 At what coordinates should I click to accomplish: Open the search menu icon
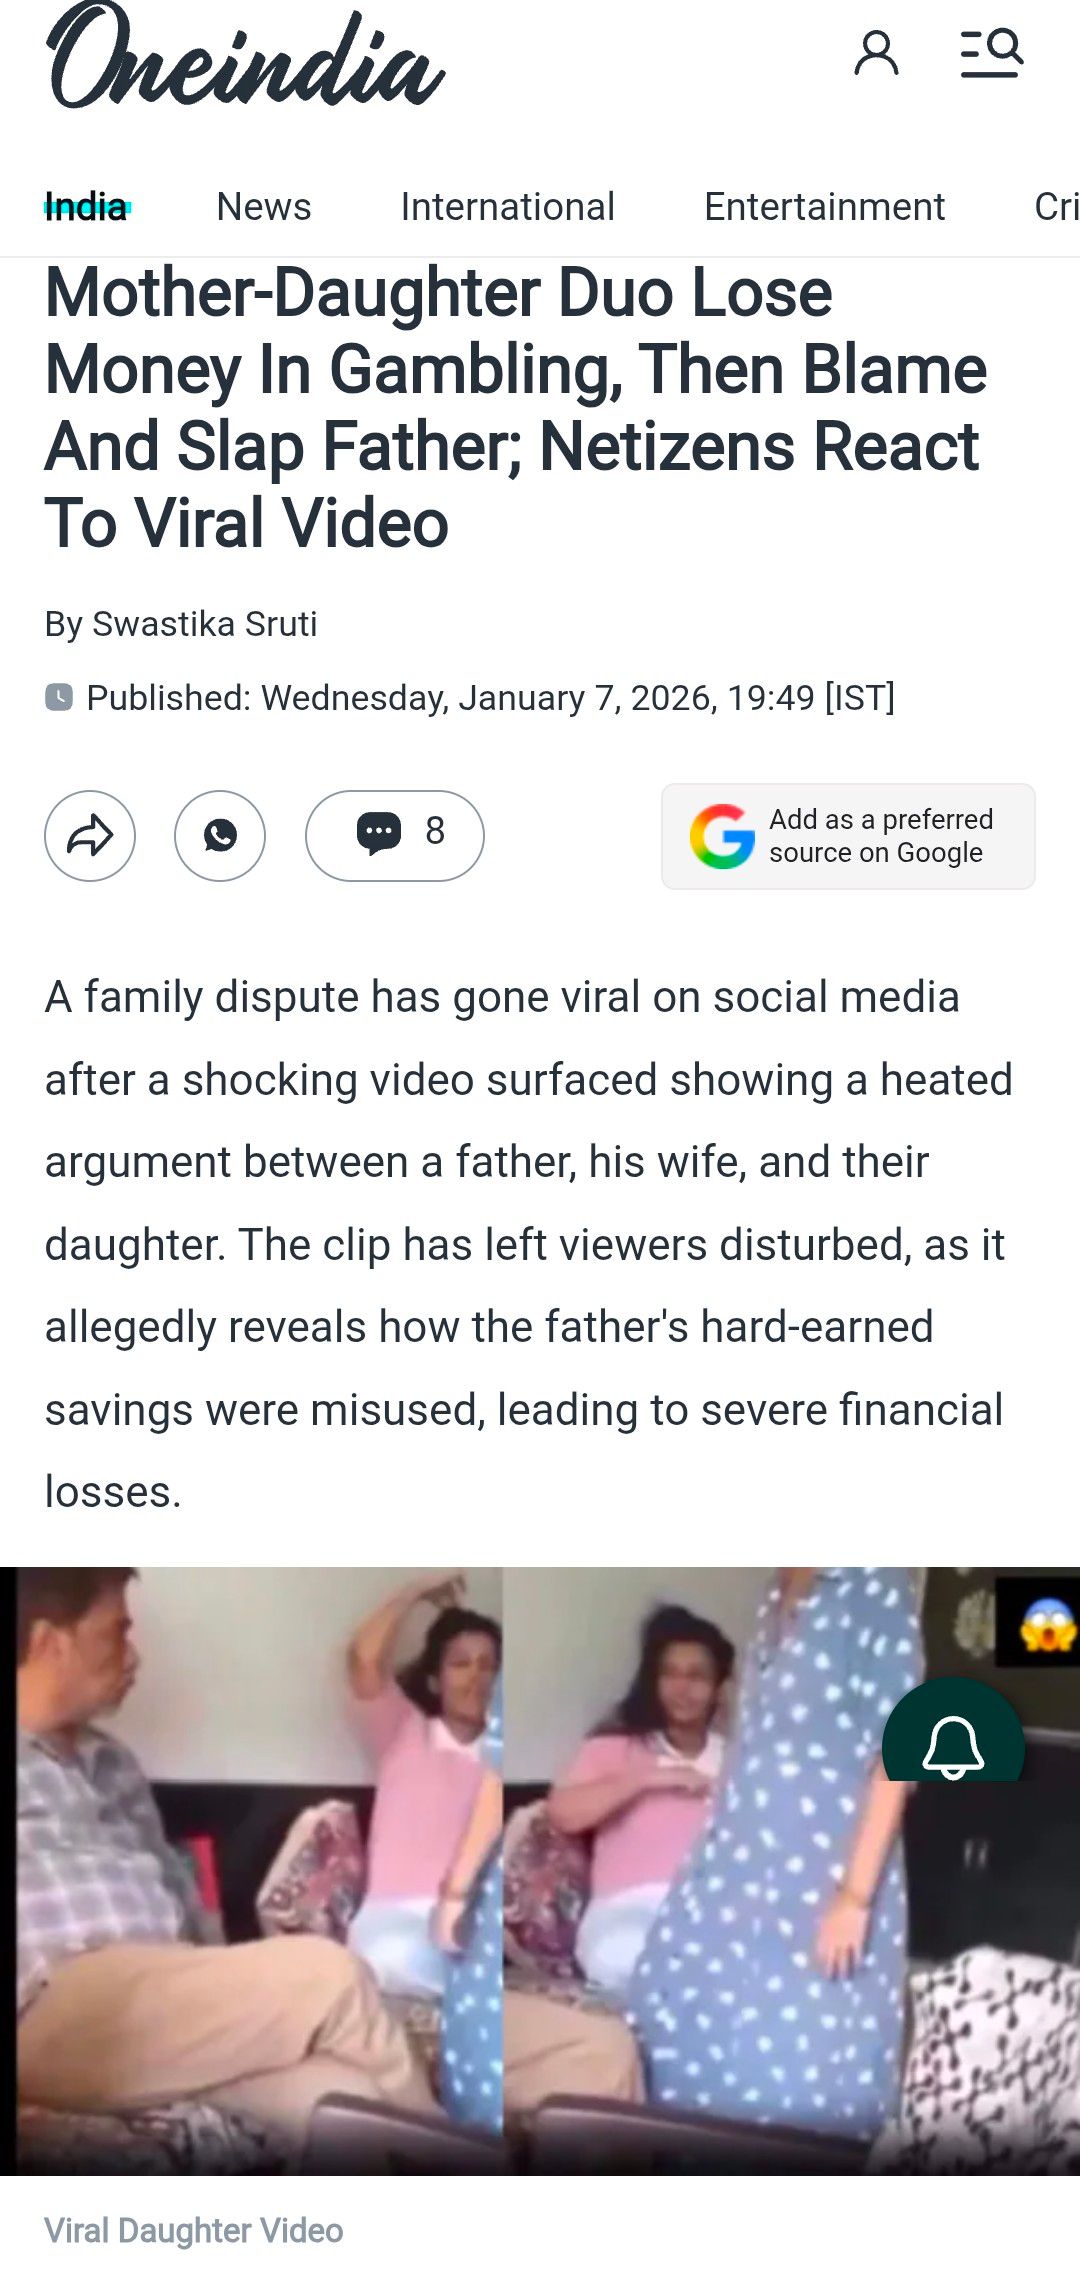(991, 53)
